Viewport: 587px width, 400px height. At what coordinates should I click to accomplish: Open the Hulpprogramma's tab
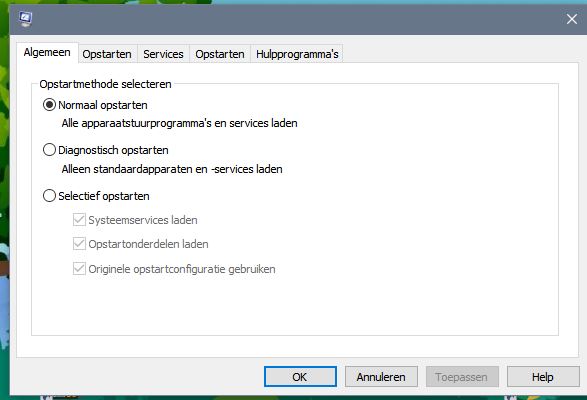coord(297,54)
